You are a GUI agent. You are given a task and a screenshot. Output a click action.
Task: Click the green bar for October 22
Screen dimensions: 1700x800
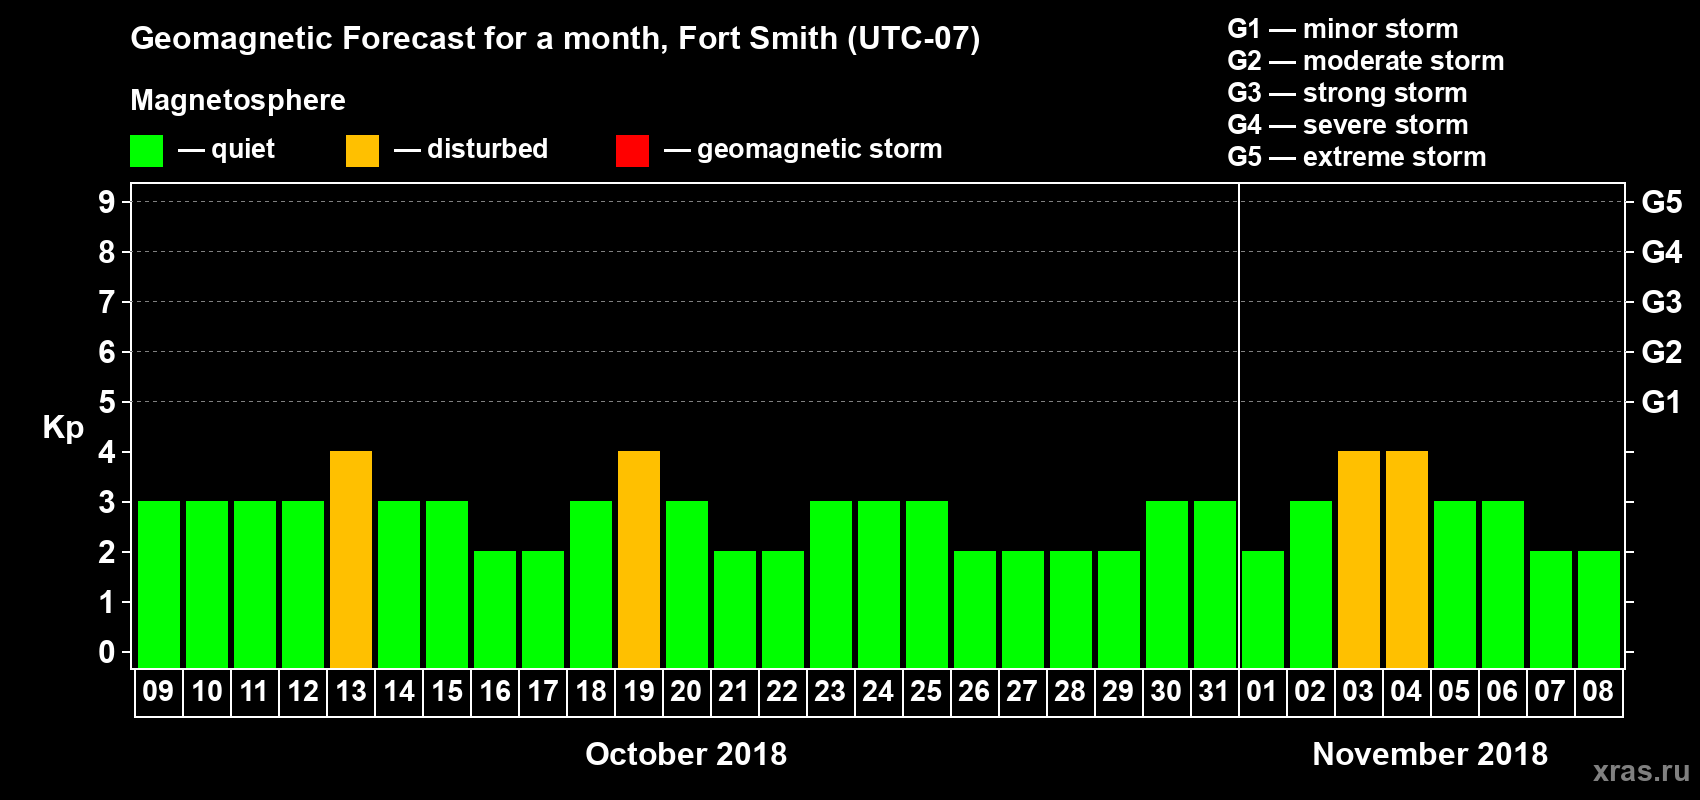tap(783, 609)
